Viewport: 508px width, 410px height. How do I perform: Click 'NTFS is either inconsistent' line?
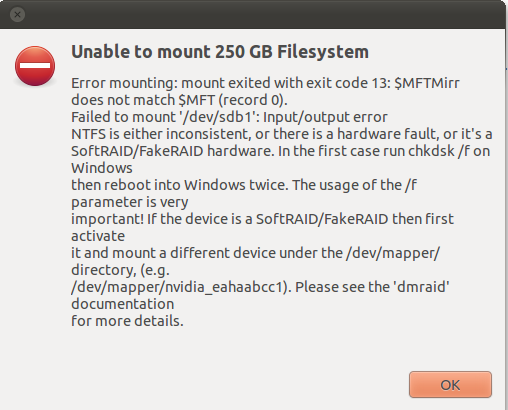pyautogui.click(x=282, y=134)
